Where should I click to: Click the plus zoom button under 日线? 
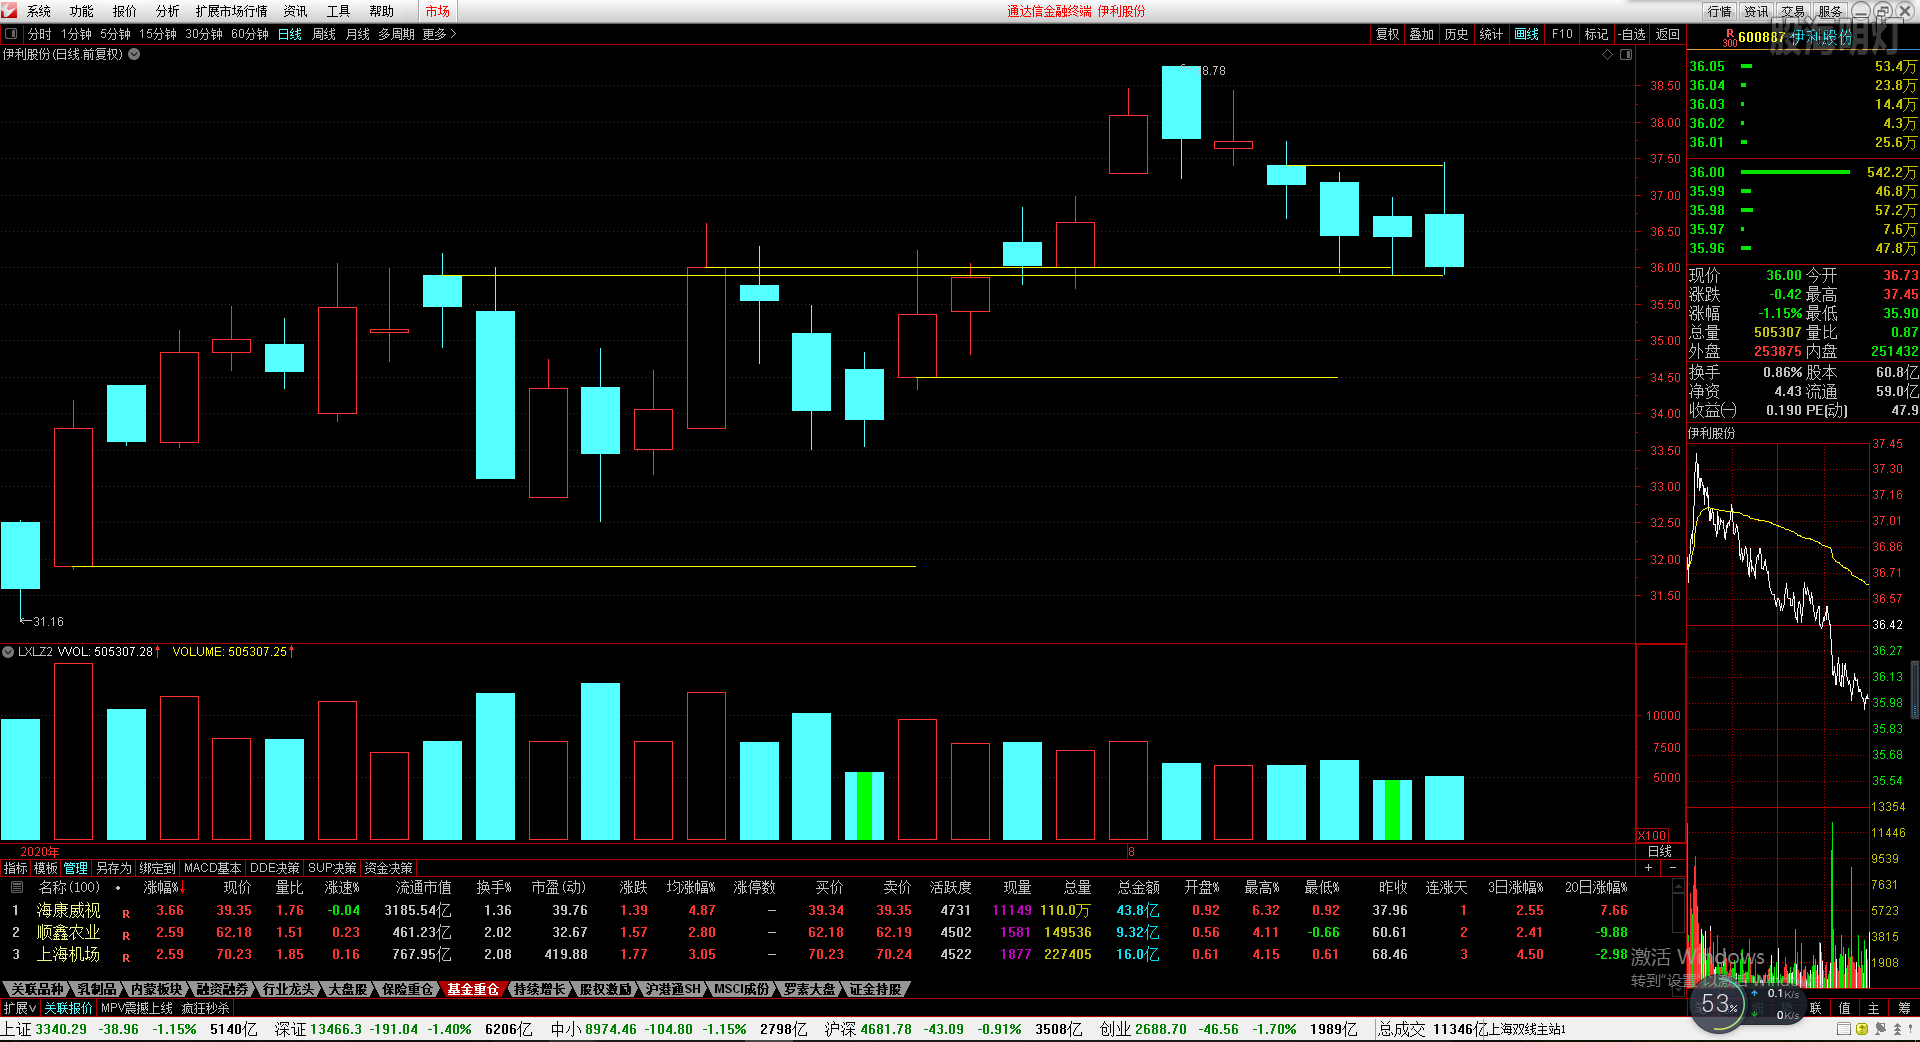coord(1649,868)
